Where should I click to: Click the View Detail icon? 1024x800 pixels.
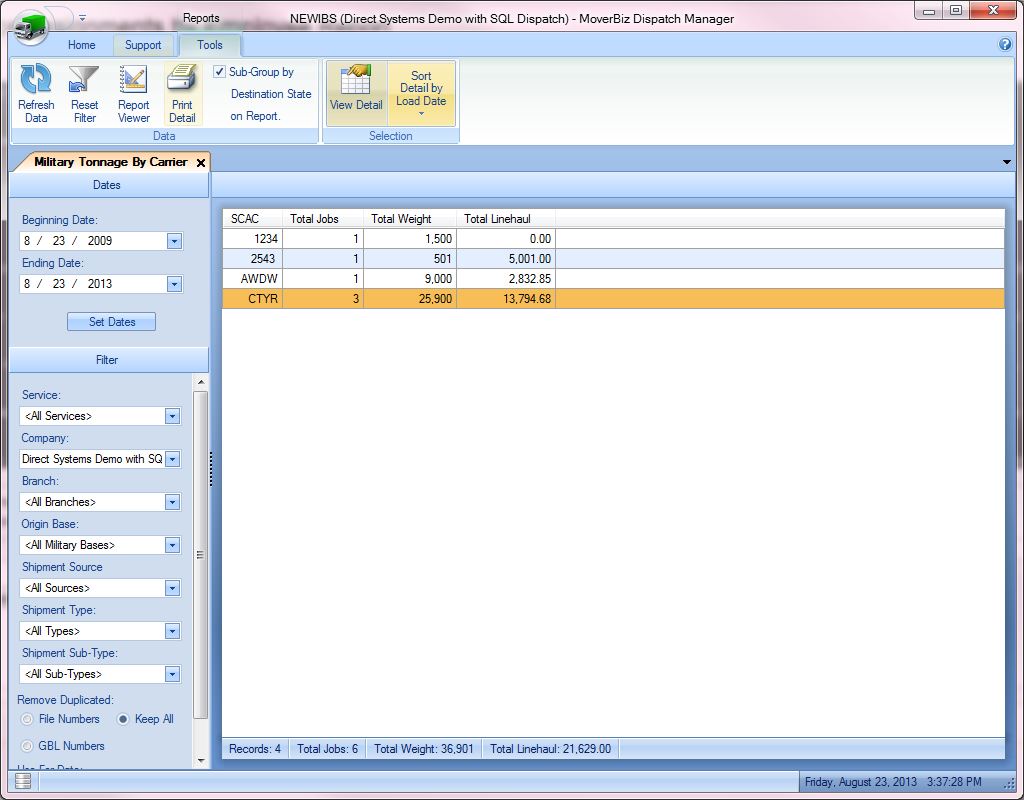click(356, 82)
